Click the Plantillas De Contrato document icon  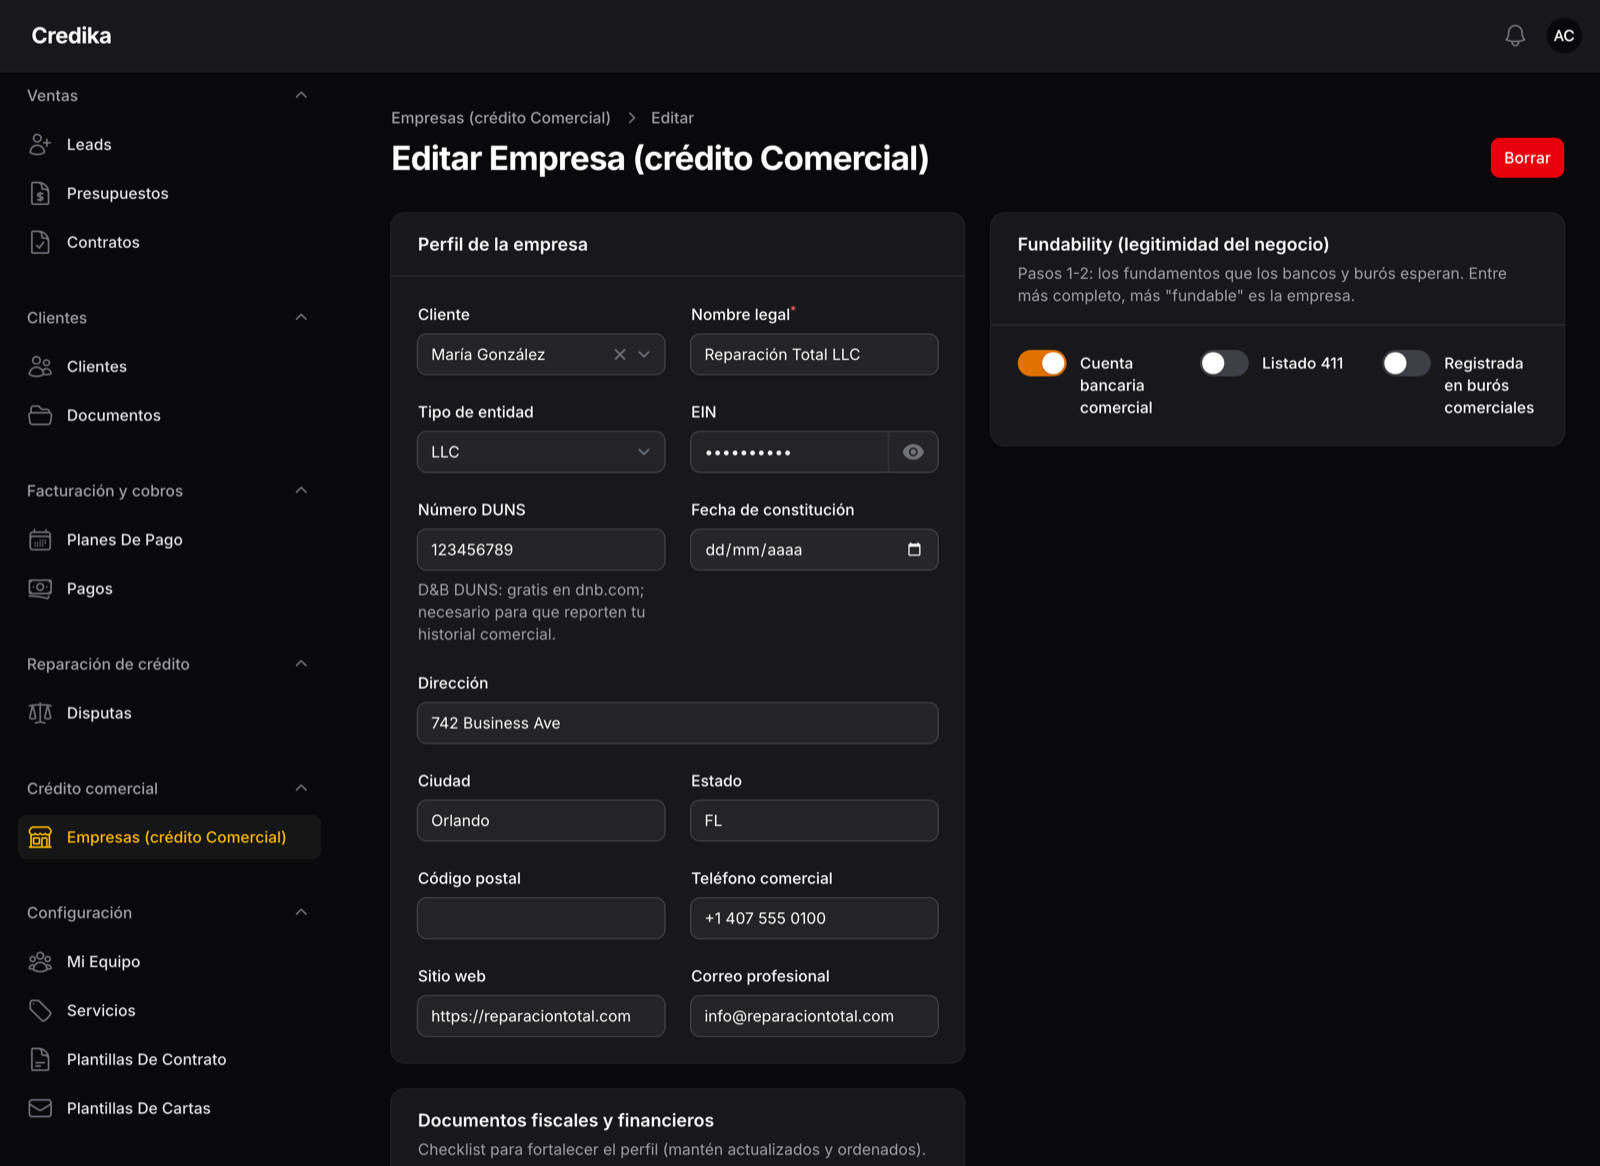click(x=40, y=1060)
